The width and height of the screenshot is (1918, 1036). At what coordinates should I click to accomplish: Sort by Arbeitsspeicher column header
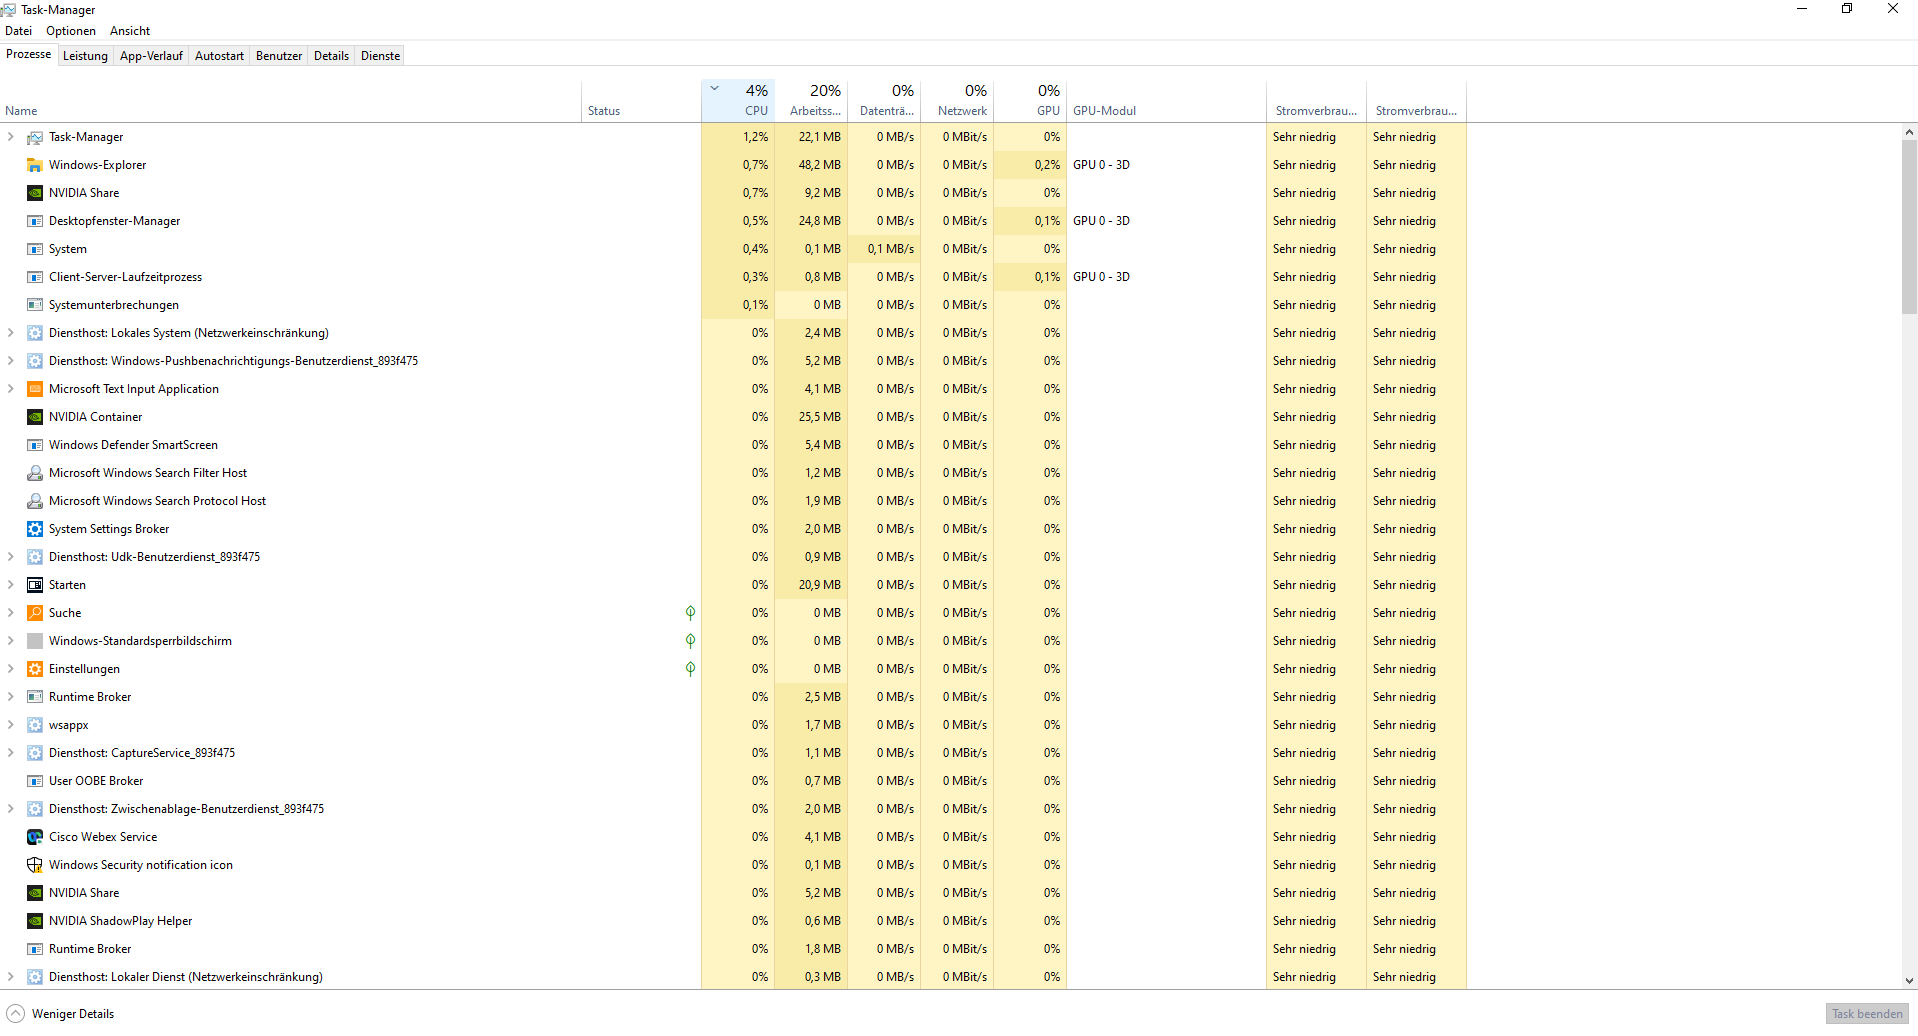pos(811,101)
